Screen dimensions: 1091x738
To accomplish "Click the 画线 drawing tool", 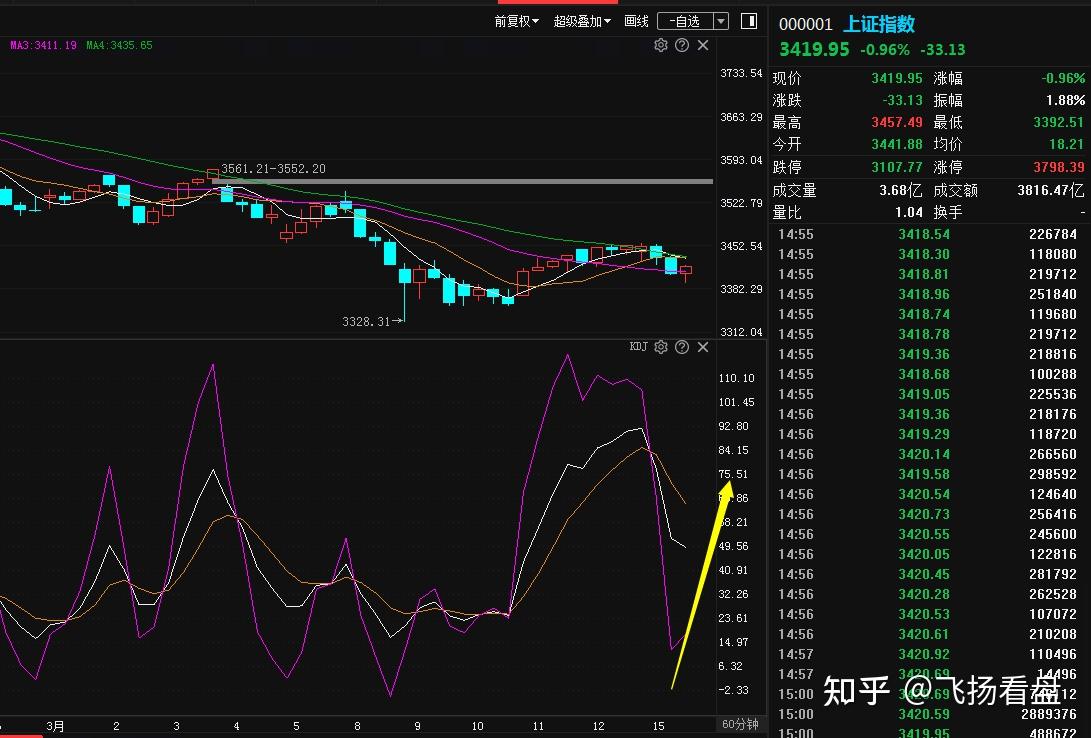I will click(635, 21).
